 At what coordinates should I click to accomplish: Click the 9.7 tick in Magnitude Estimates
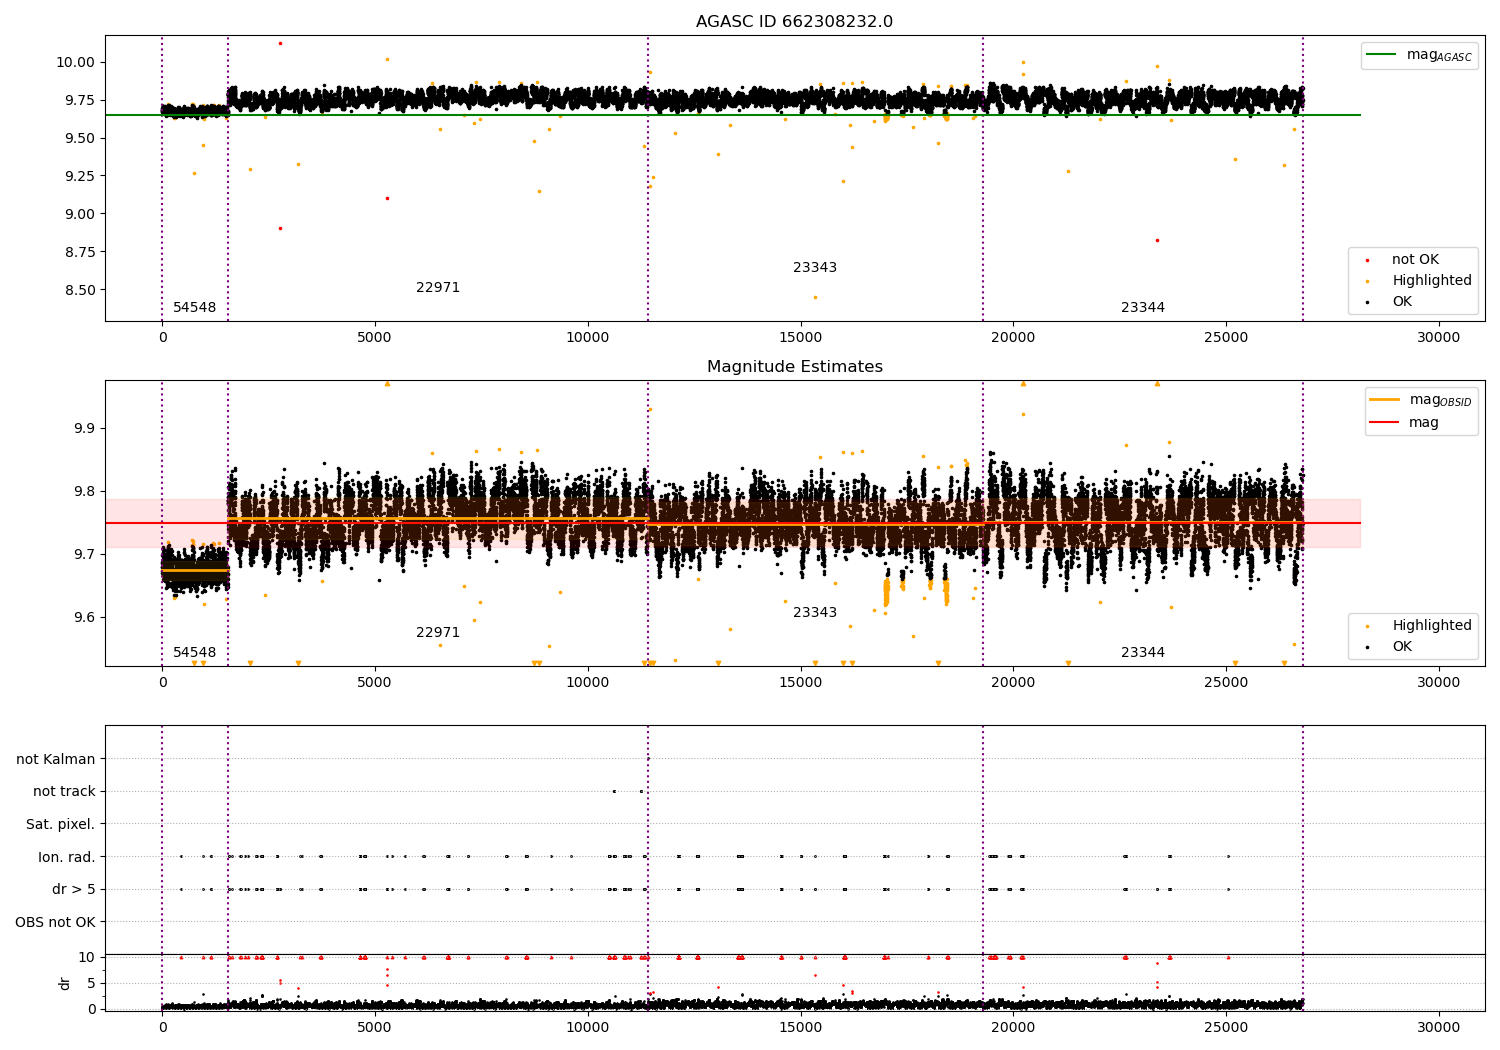click(x=86, y=554)
